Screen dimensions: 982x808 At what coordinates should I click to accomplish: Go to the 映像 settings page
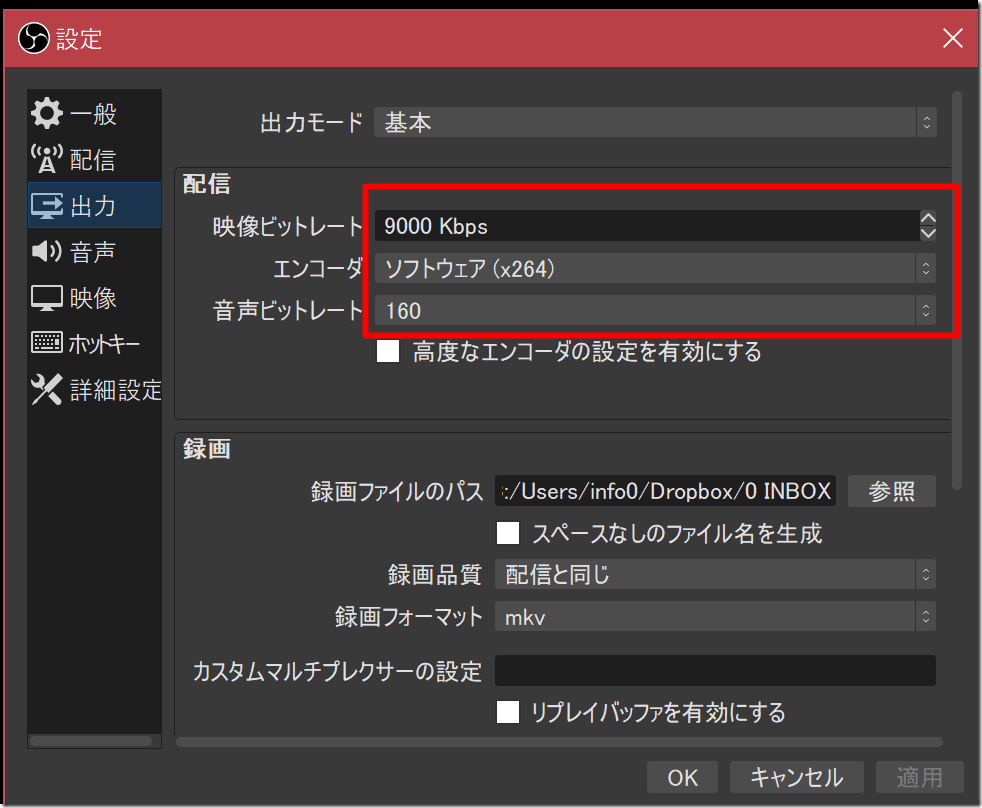[x=95, y=298]
